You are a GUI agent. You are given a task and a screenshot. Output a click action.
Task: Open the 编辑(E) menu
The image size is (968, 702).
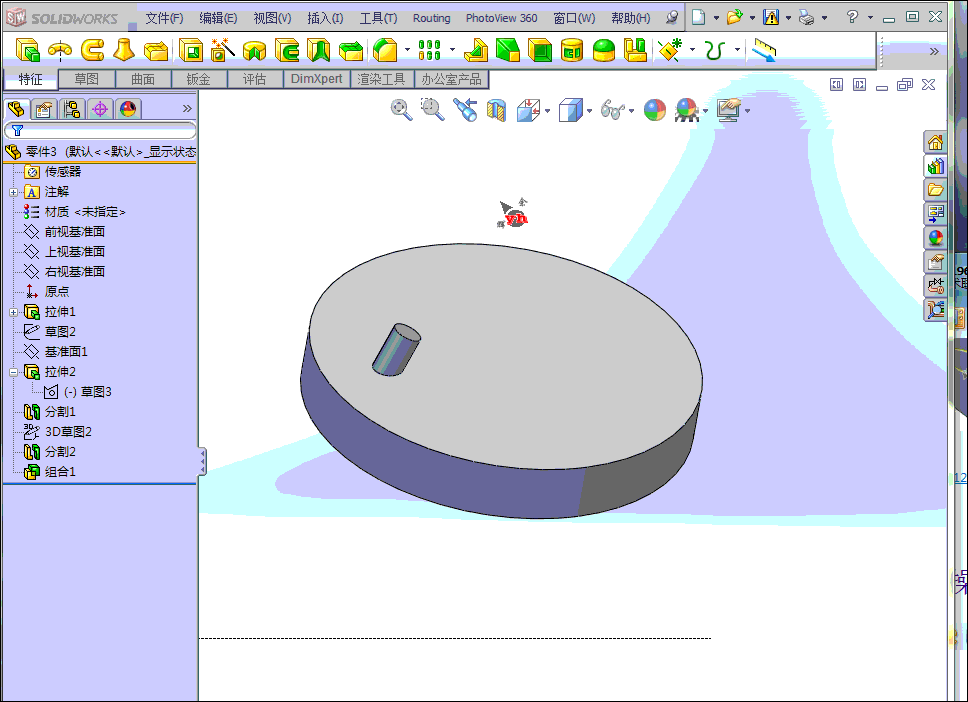pyautogui.click(x=218, y=19)
